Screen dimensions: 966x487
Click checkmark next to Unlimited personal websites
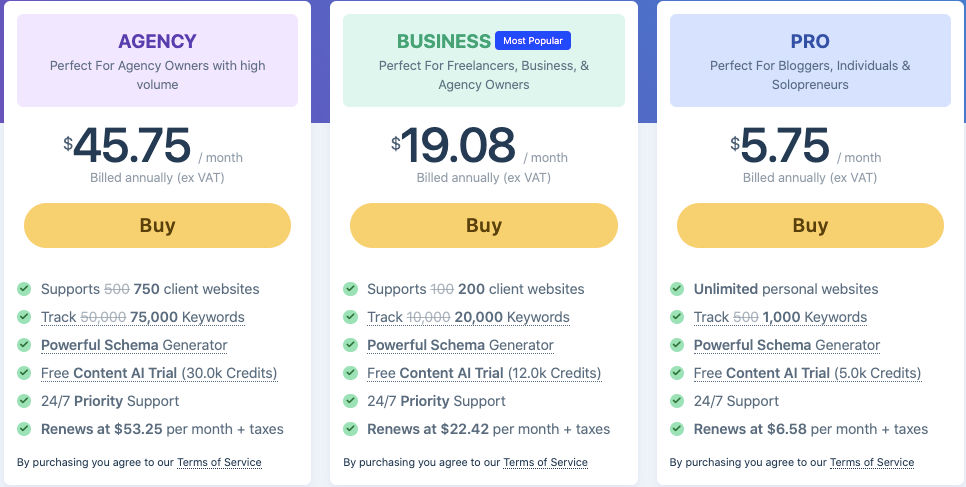676,289
